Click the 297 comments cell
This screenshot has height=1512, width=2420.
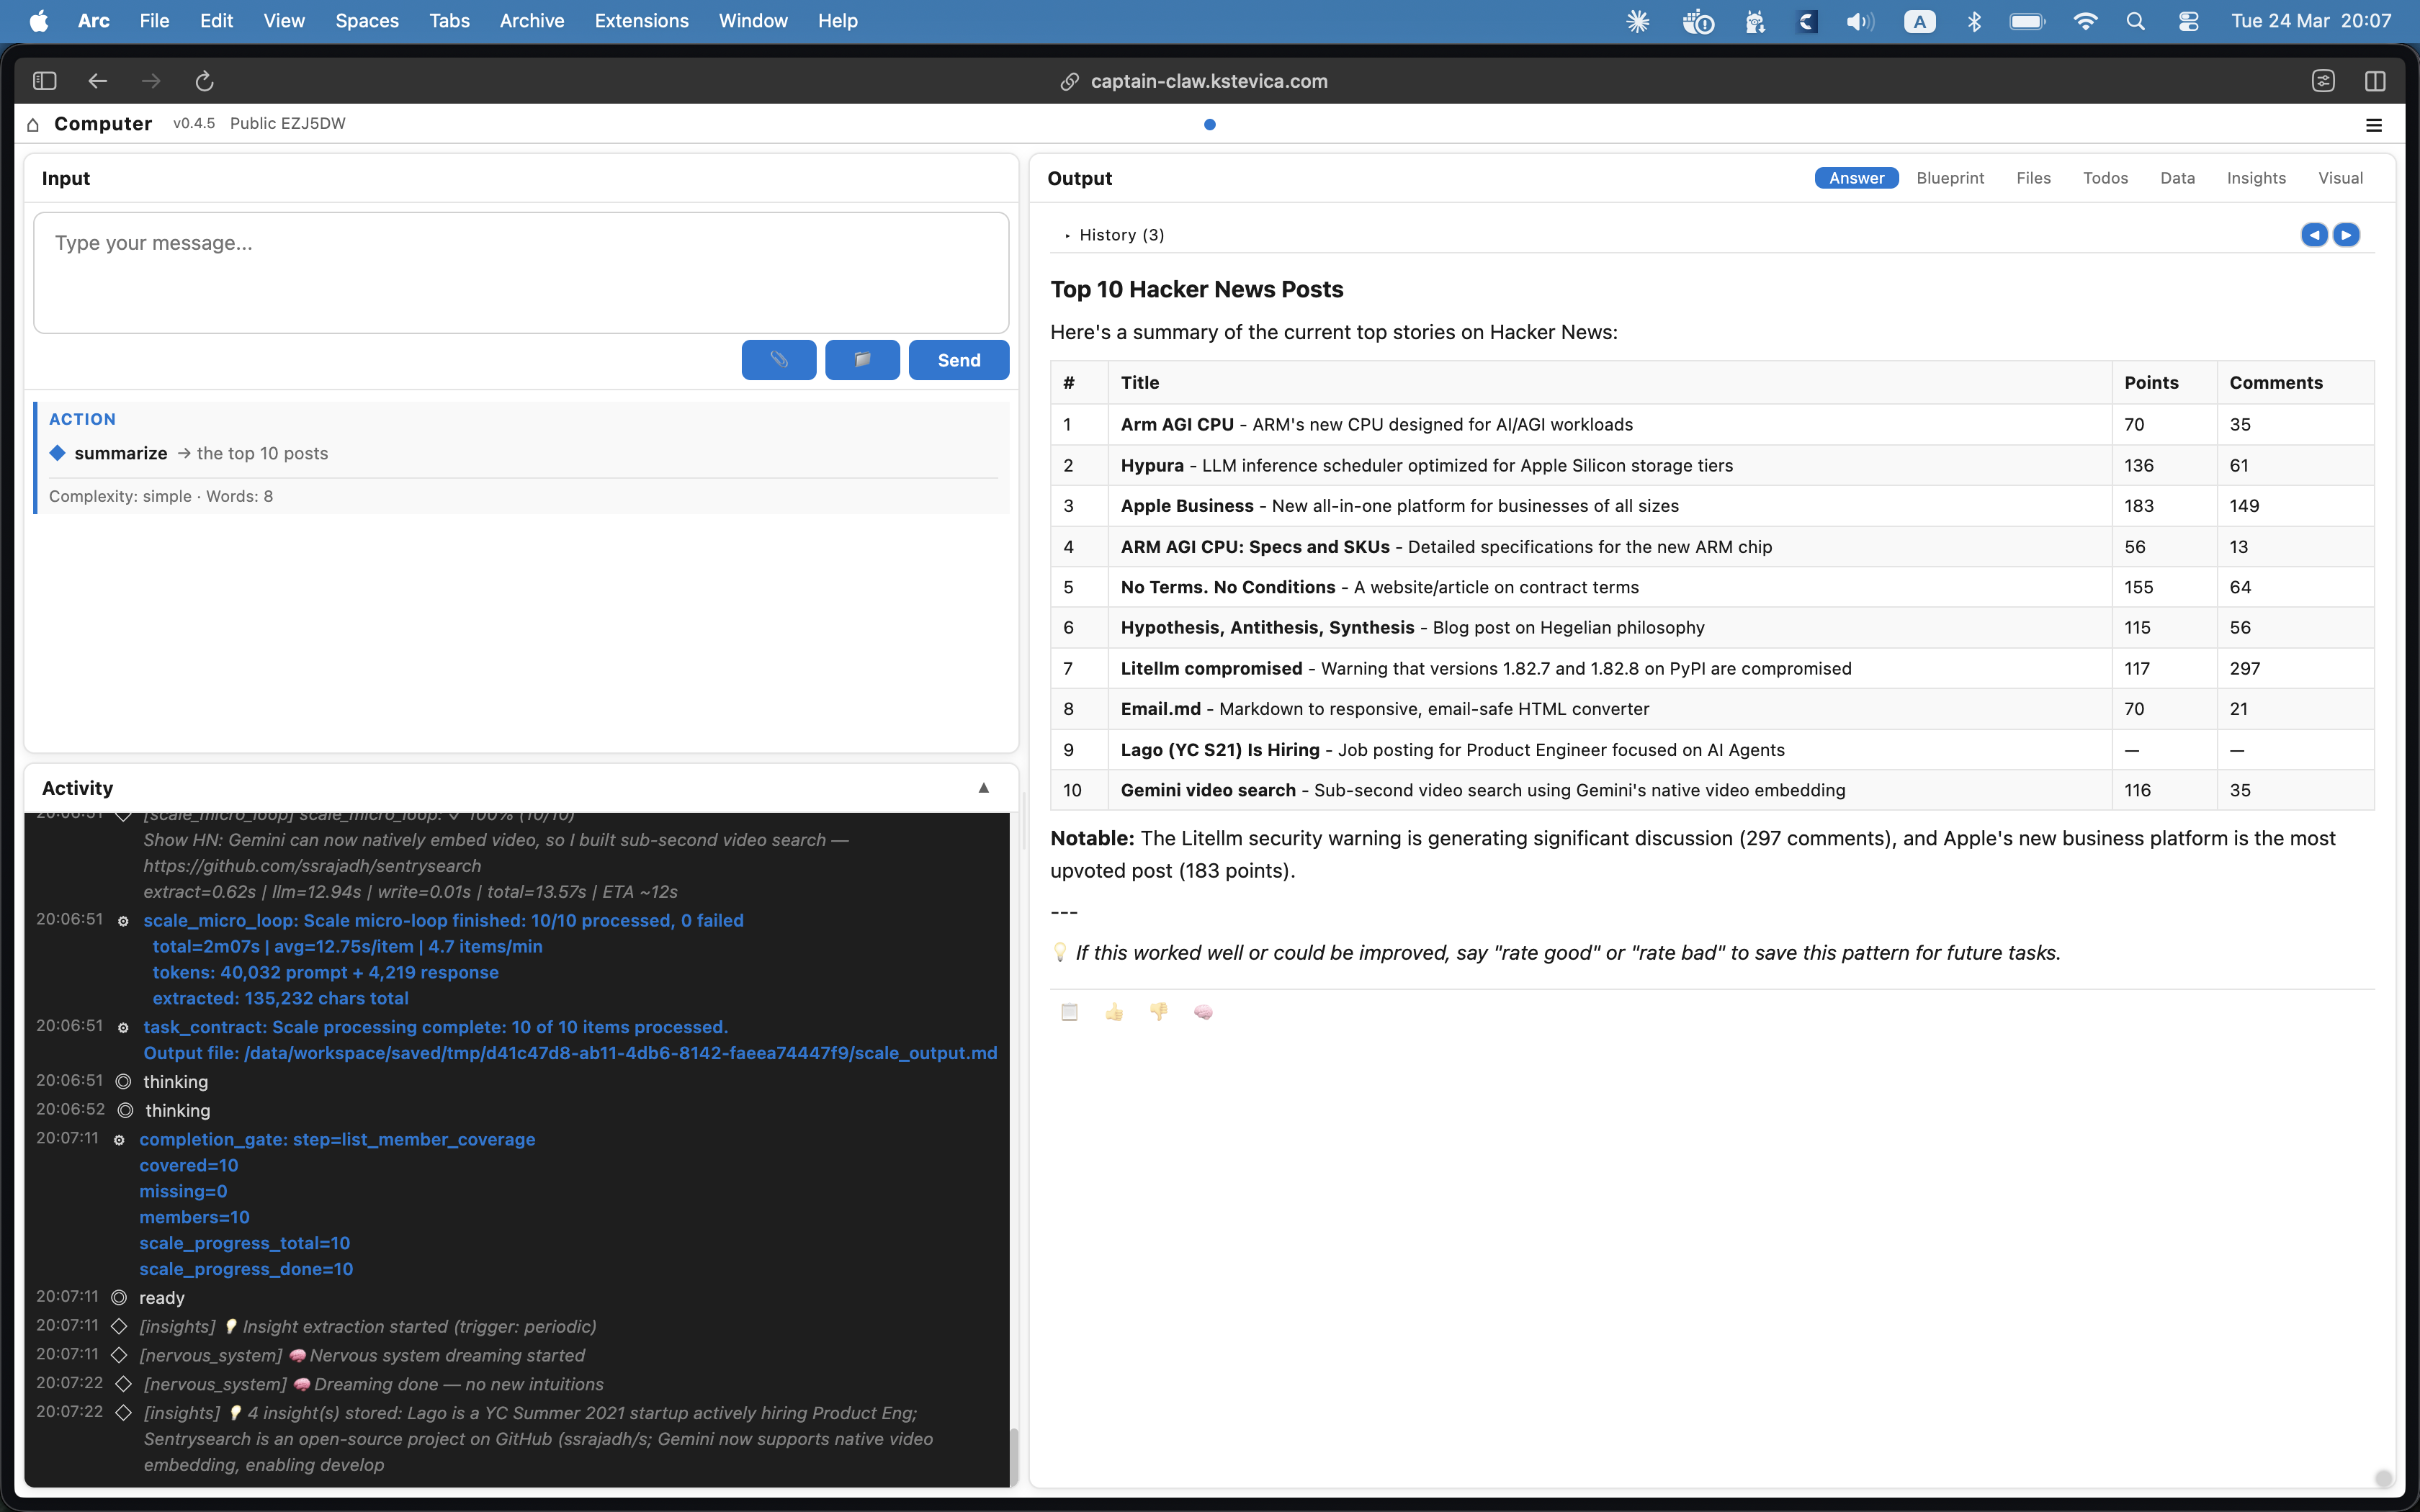[2245, 668]
